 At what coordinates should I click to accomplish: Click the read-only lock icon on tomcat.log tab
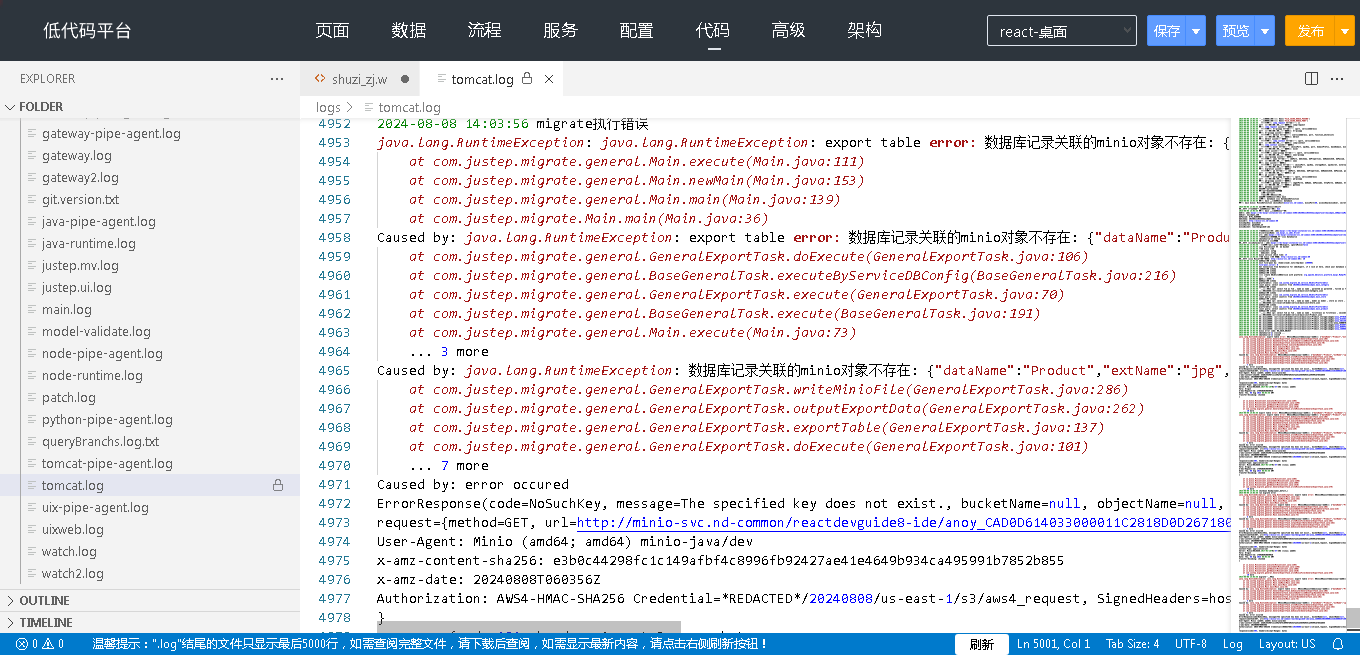(x=527, y=78)
